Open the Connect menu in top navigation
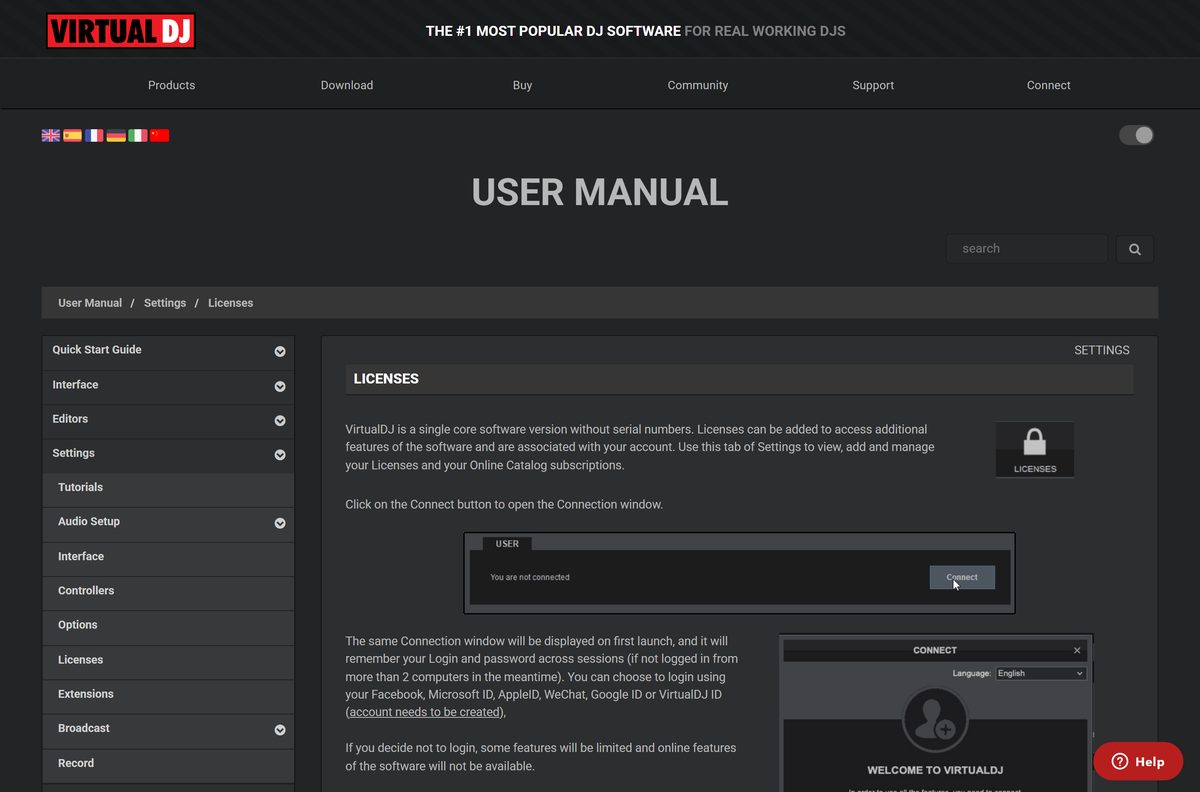 1048,85
